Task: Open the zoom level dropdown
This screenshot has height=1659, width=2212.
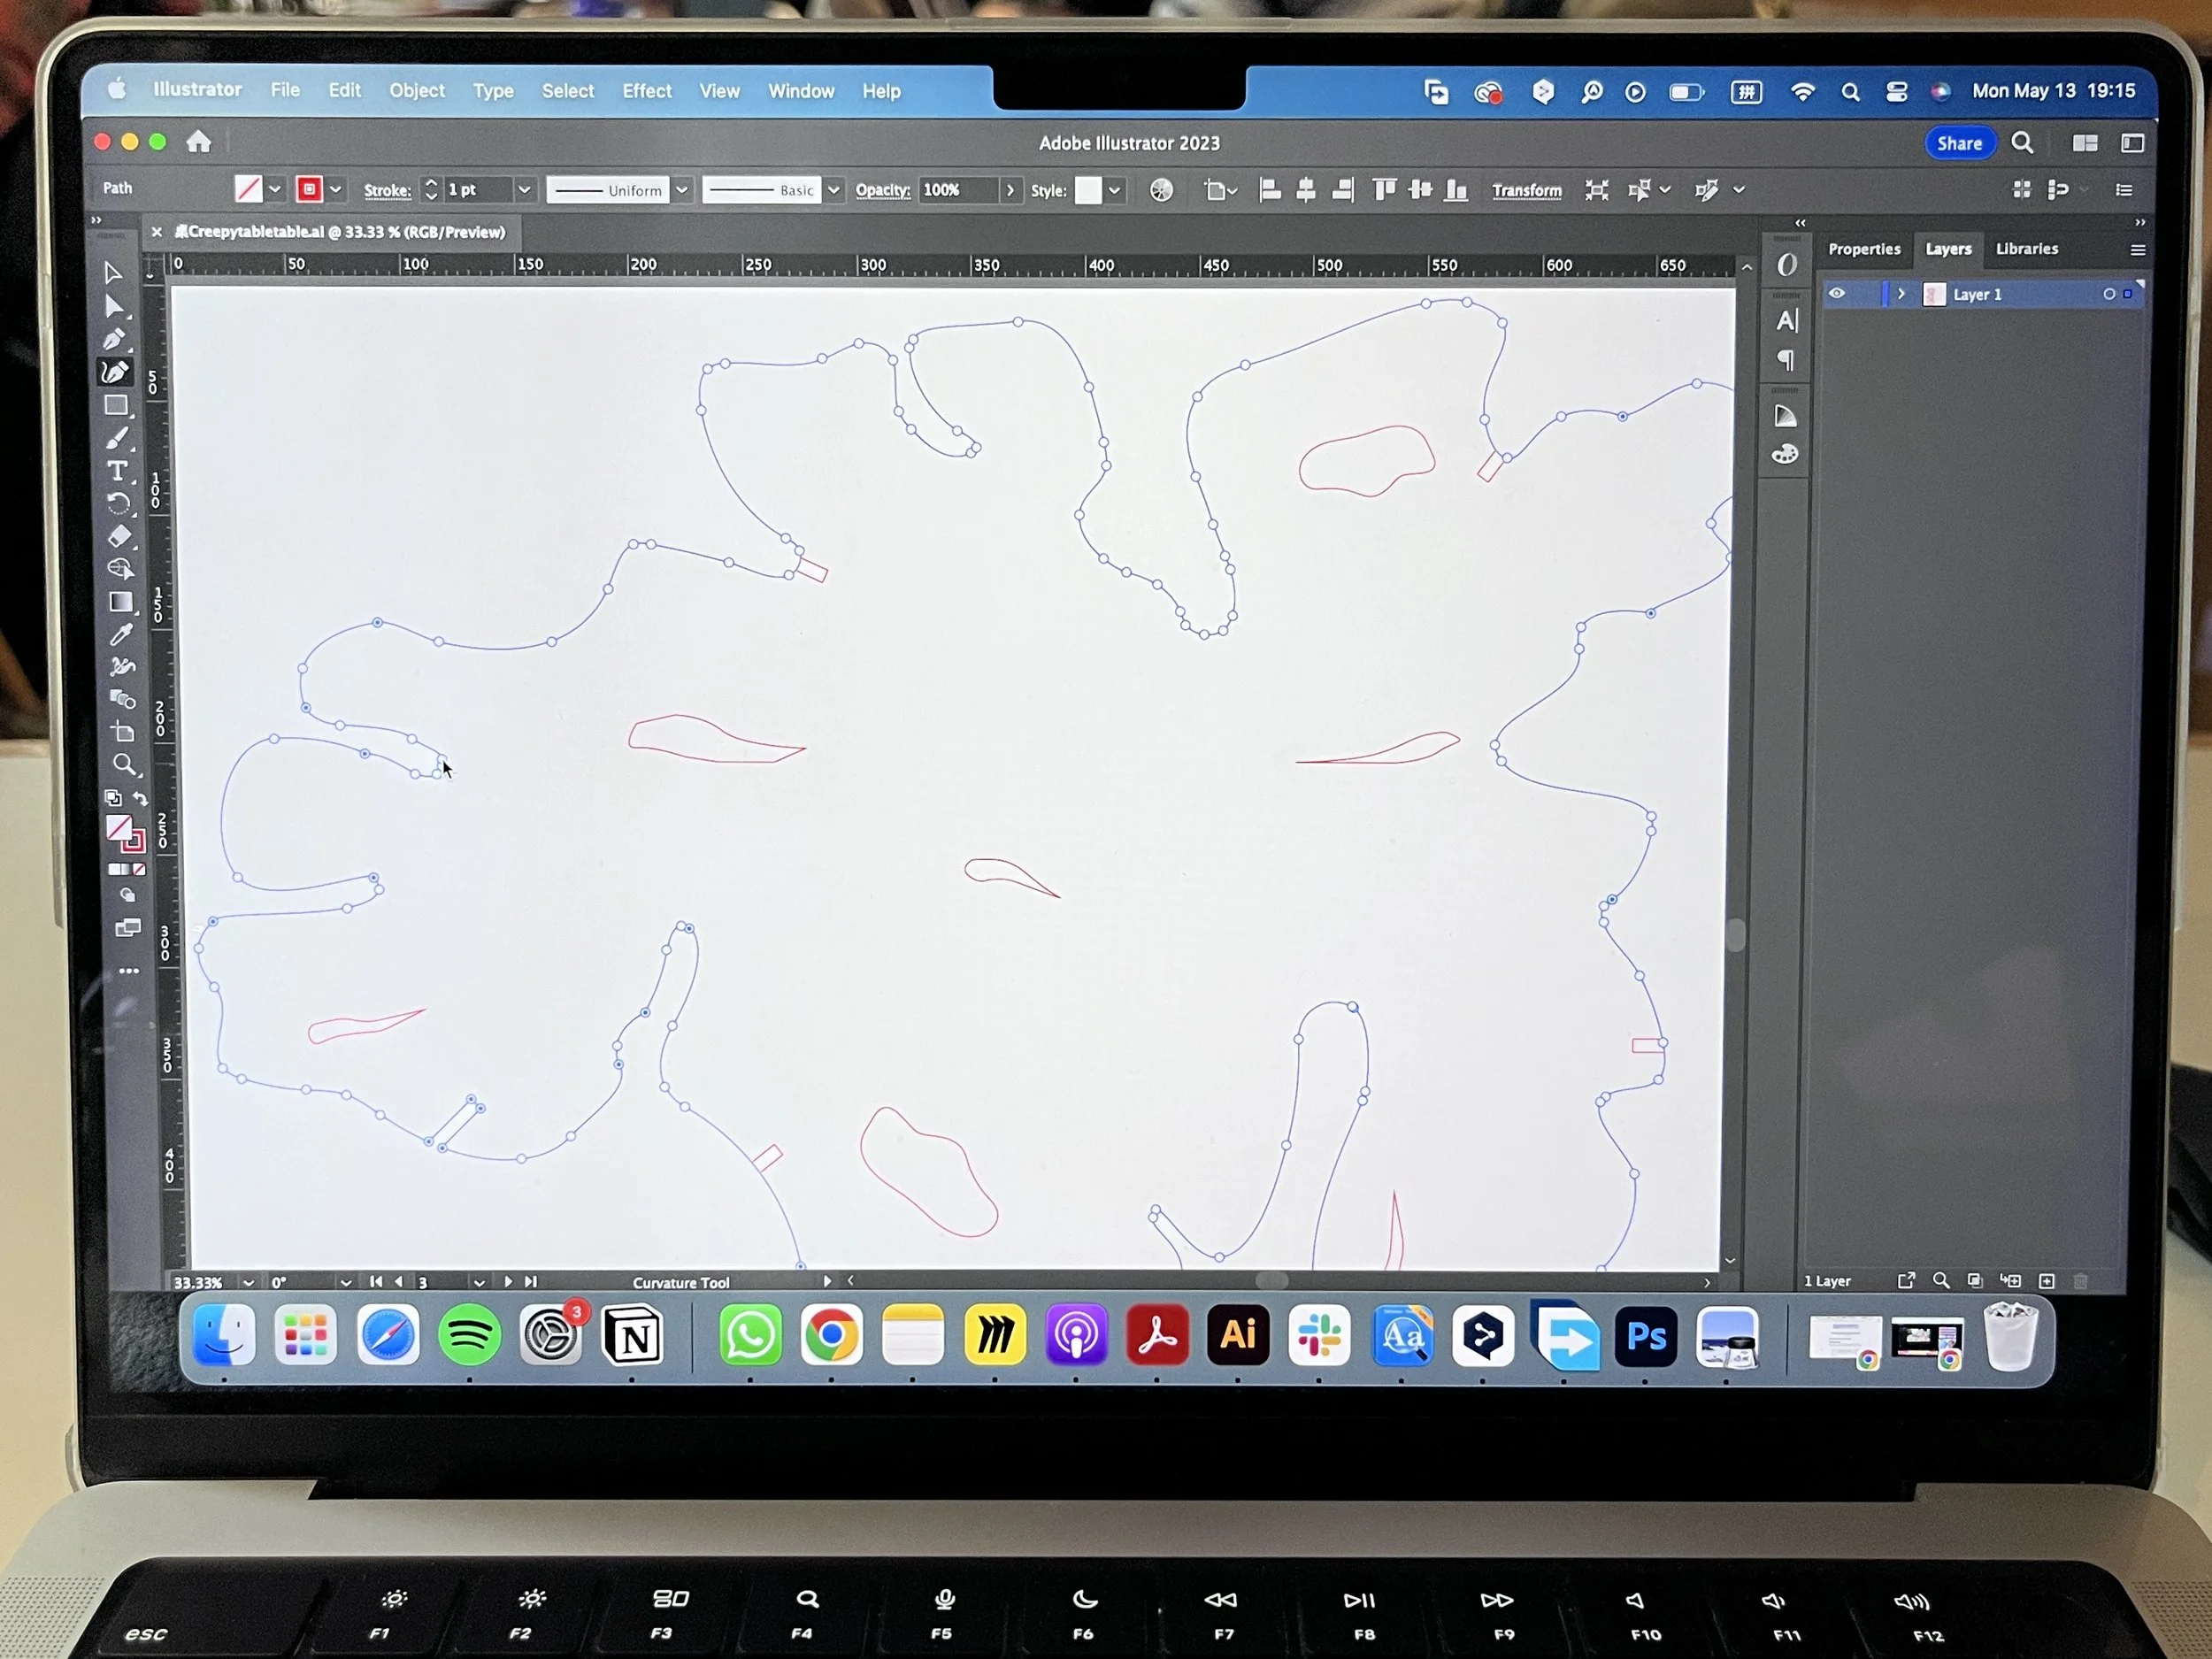Action: pyautogui.click(x=248, y=1282)
